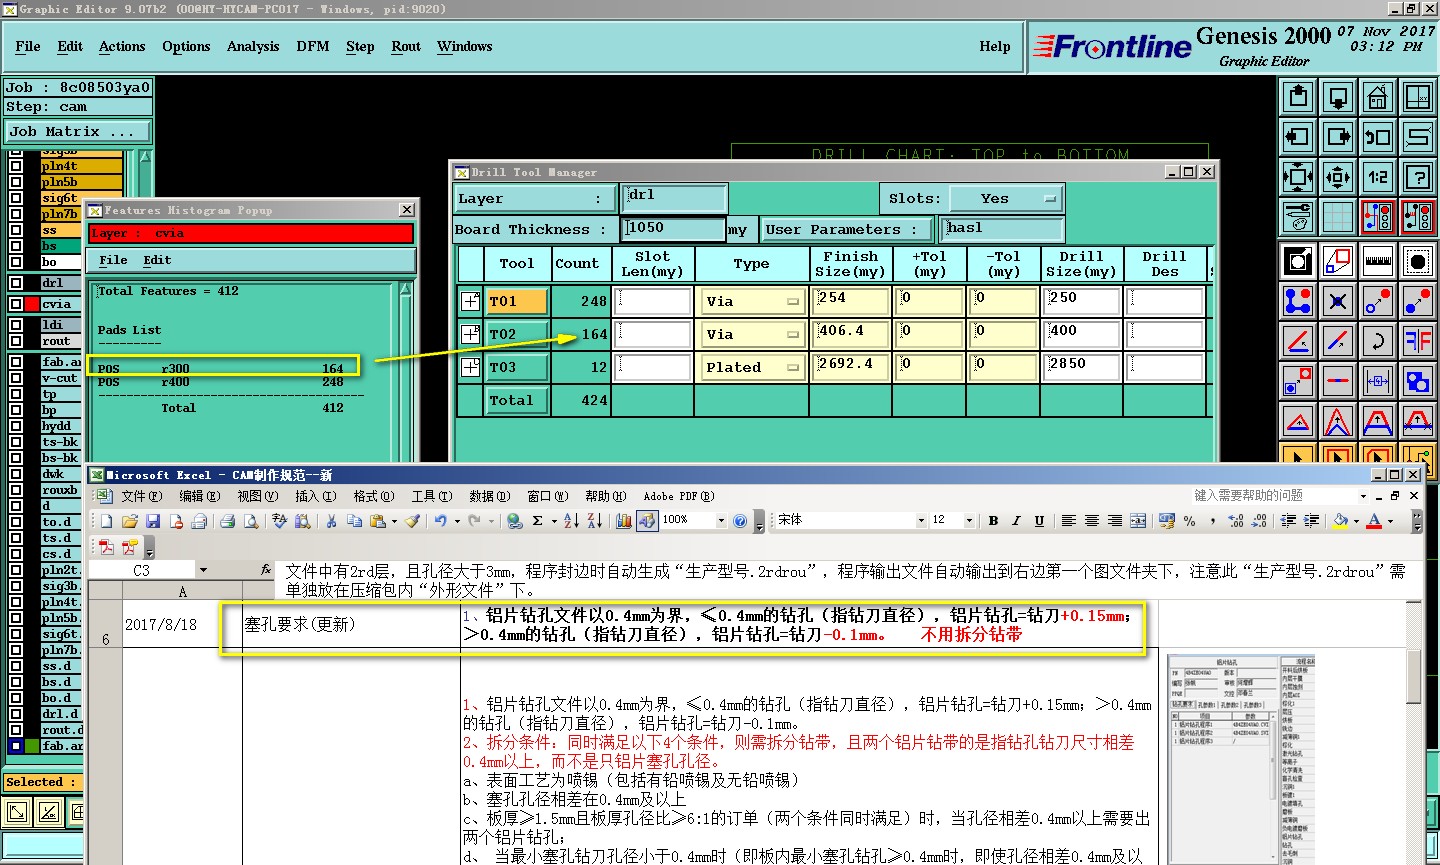Image resolution: width=1440 pixels, height=865 pixels.
Task: Open the DFM menu
Action: tap(313, 47)
